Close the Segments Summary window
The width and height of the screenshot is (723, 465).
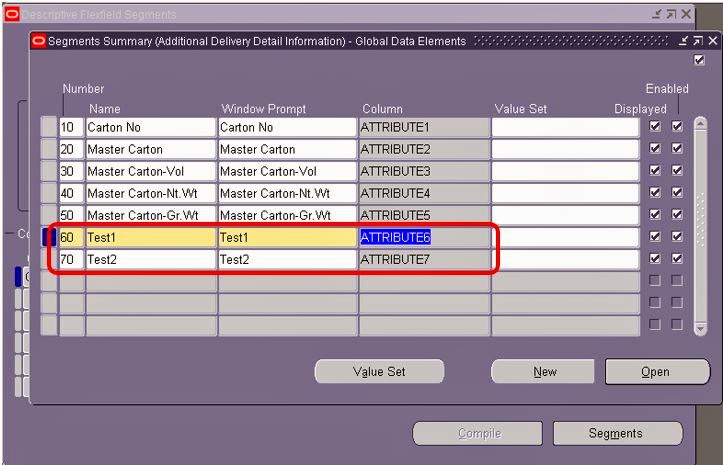(712, 41)
